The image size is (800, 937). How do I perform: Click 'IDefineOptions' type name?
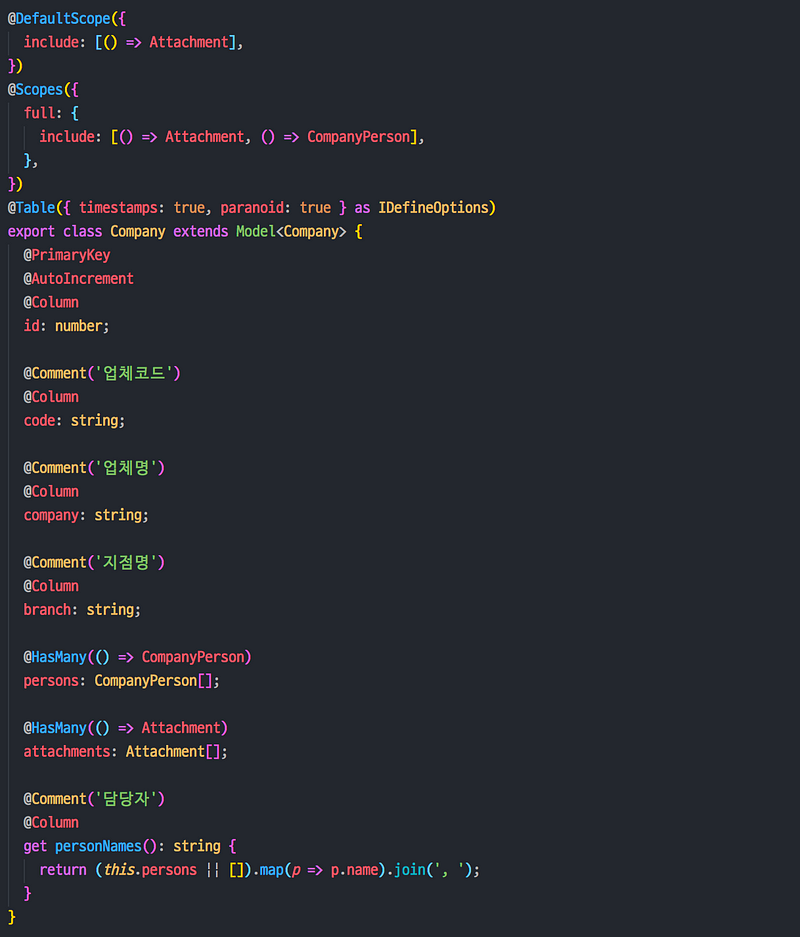[433, 208]
